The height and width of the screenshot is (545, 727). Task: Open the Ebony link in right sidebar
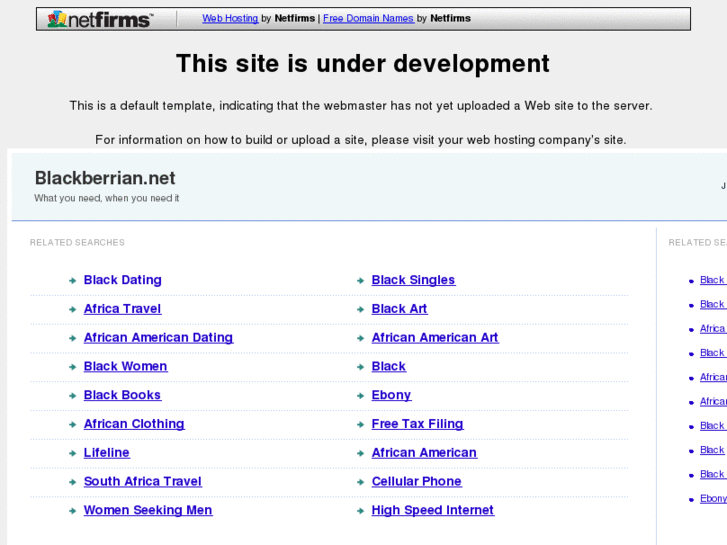pos(713,499)
